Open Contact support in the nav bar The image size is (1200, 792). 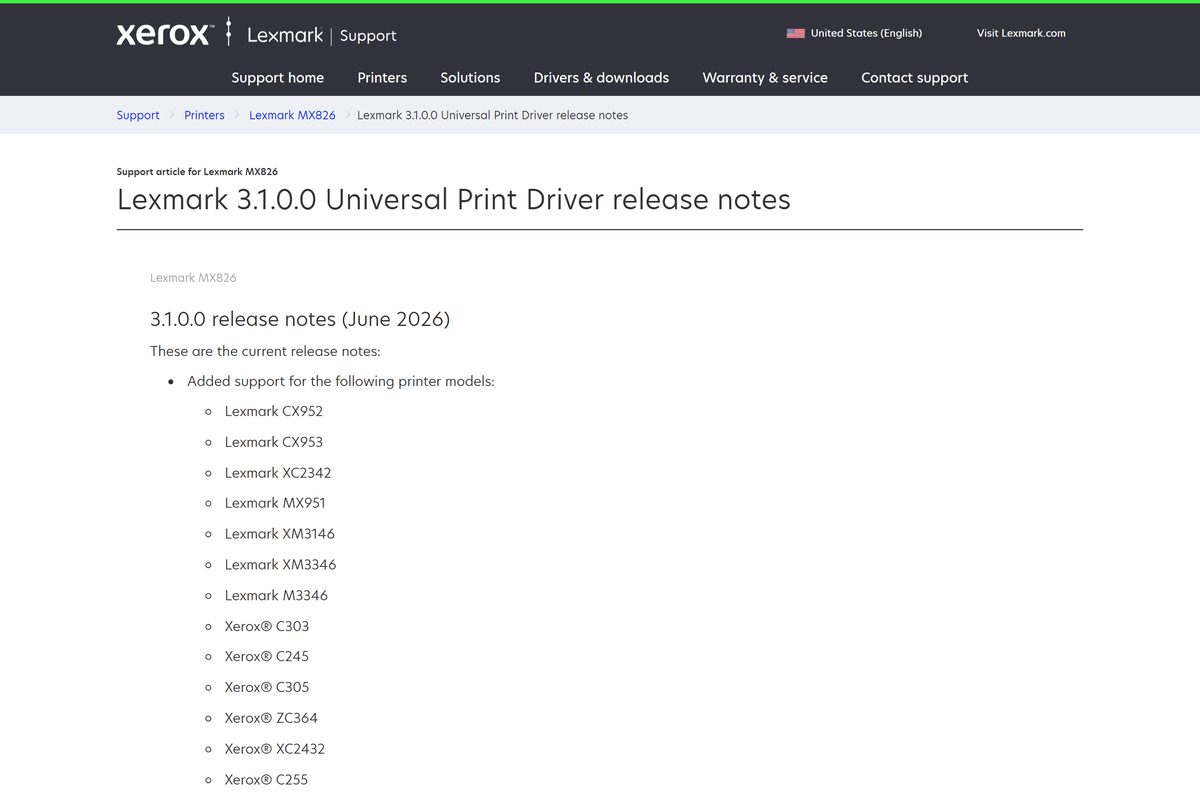click(x=914, y=77)
